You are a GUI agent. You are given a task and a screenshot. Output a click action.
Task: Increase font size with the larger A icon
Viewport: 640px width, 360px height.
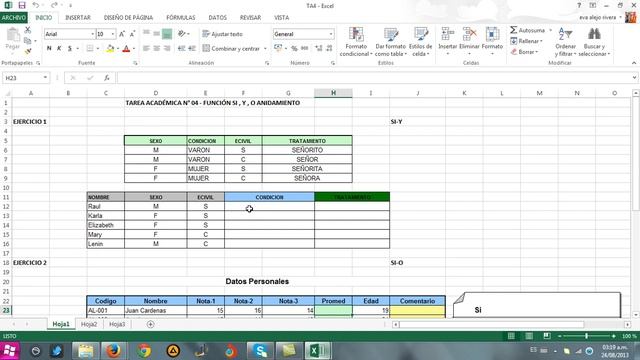pyautogui.click(x=122, y=34)
